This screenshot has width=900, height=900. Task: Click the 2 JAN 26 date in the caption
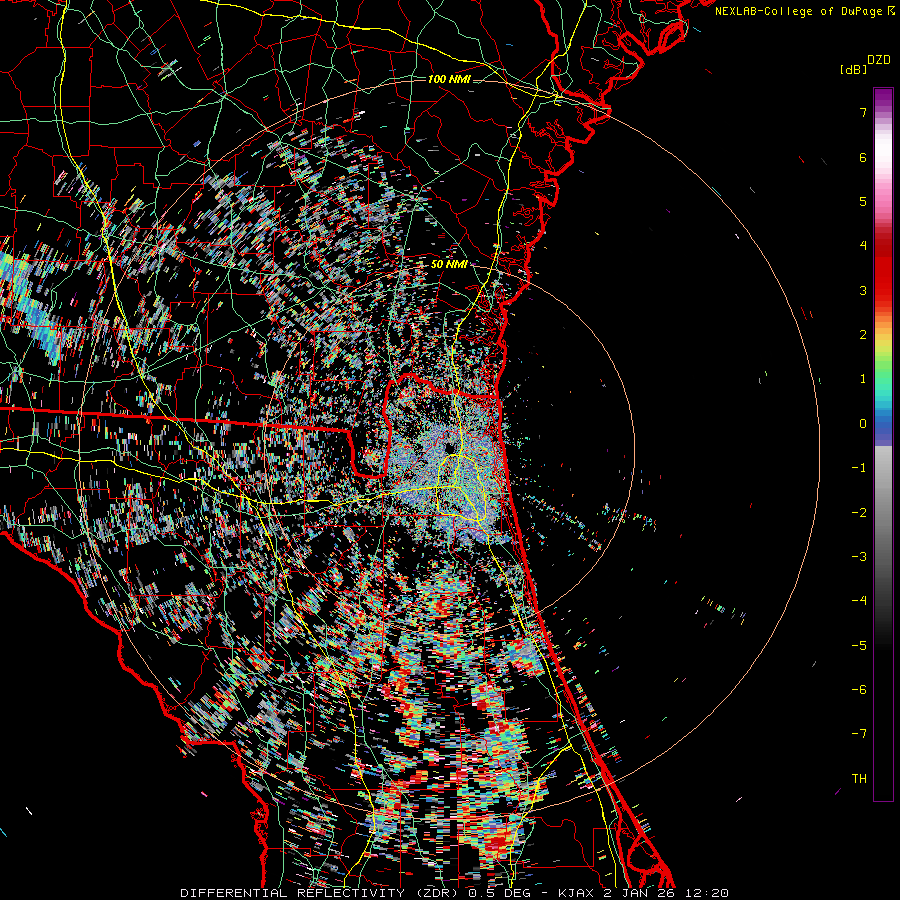click(x=639, y=893)
